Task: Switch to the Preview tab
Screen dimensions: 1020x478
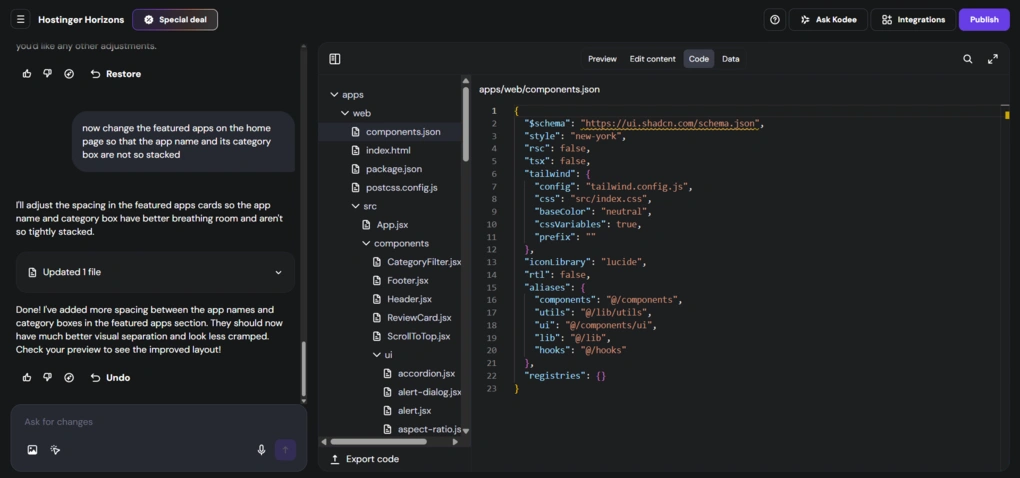Action: [602, 59]
